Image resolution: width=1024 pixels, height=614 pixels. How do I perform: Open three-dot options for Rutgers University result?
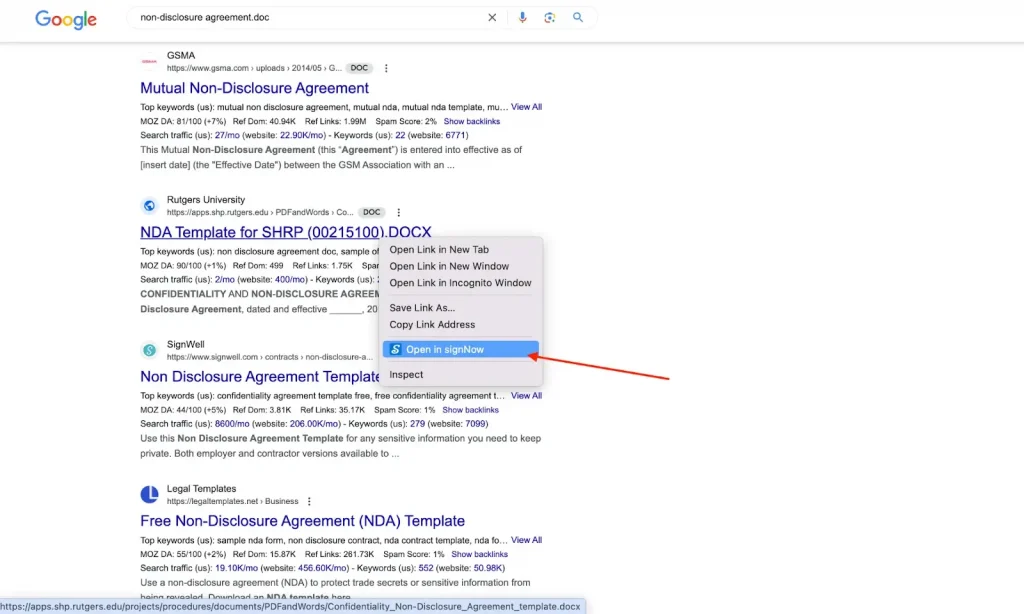point(398,212)
